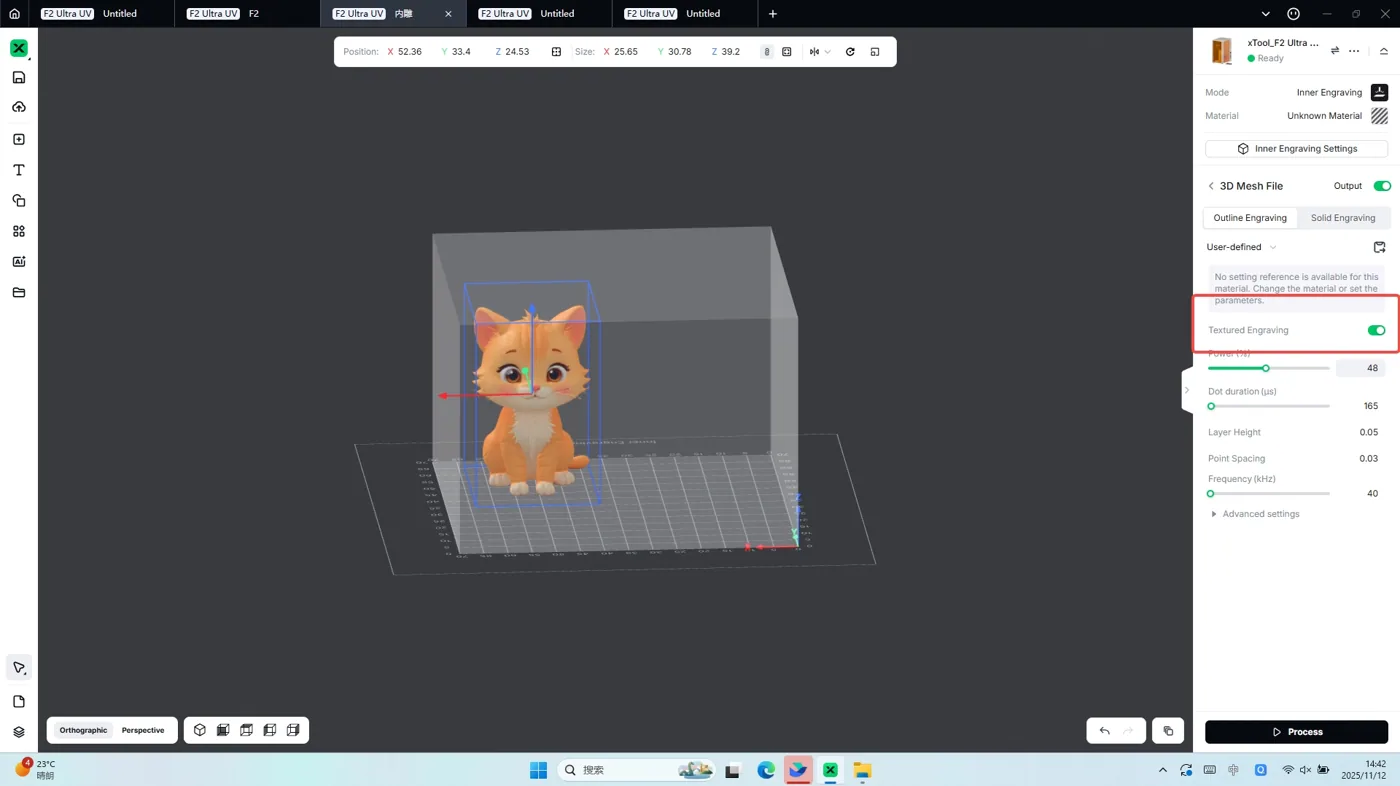Click the Inner Engraving mode icon
This screenshot has height=786, width=1400.
pyautogui.click(x=1379, y=92)
